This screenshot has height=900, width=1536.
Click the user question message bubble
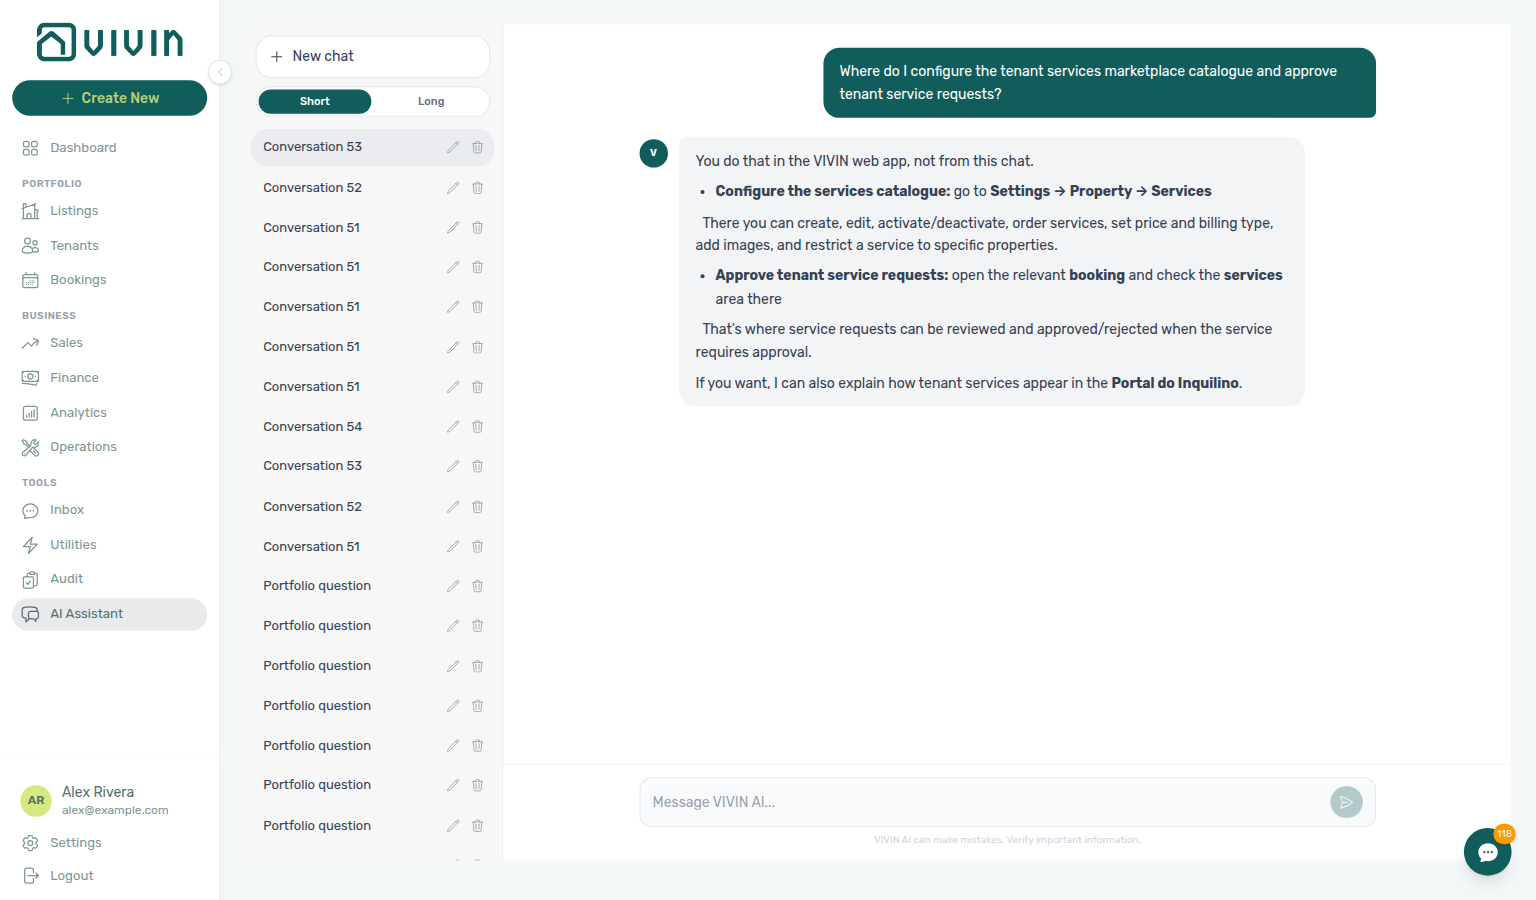[x=1099, y=83]
